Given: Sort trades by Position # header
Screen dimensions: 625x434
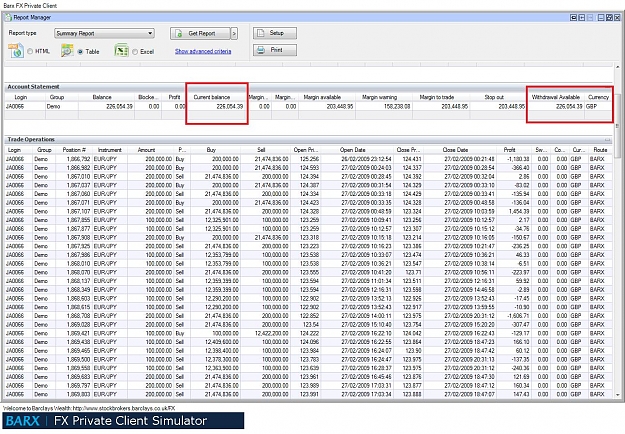Looking at the screenshot, I should coord(74,150).
